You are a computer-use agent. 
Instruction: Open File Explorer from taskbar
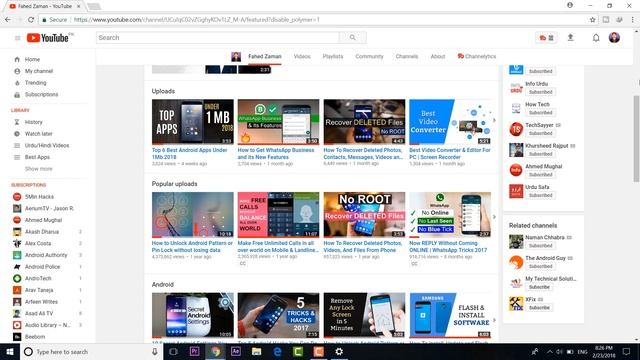pyautogui.click(x=256, y=351)
